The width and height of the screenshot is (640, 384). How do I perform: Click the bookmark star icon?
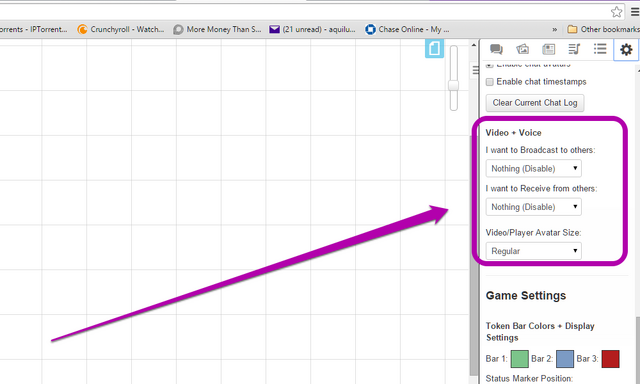616,12
